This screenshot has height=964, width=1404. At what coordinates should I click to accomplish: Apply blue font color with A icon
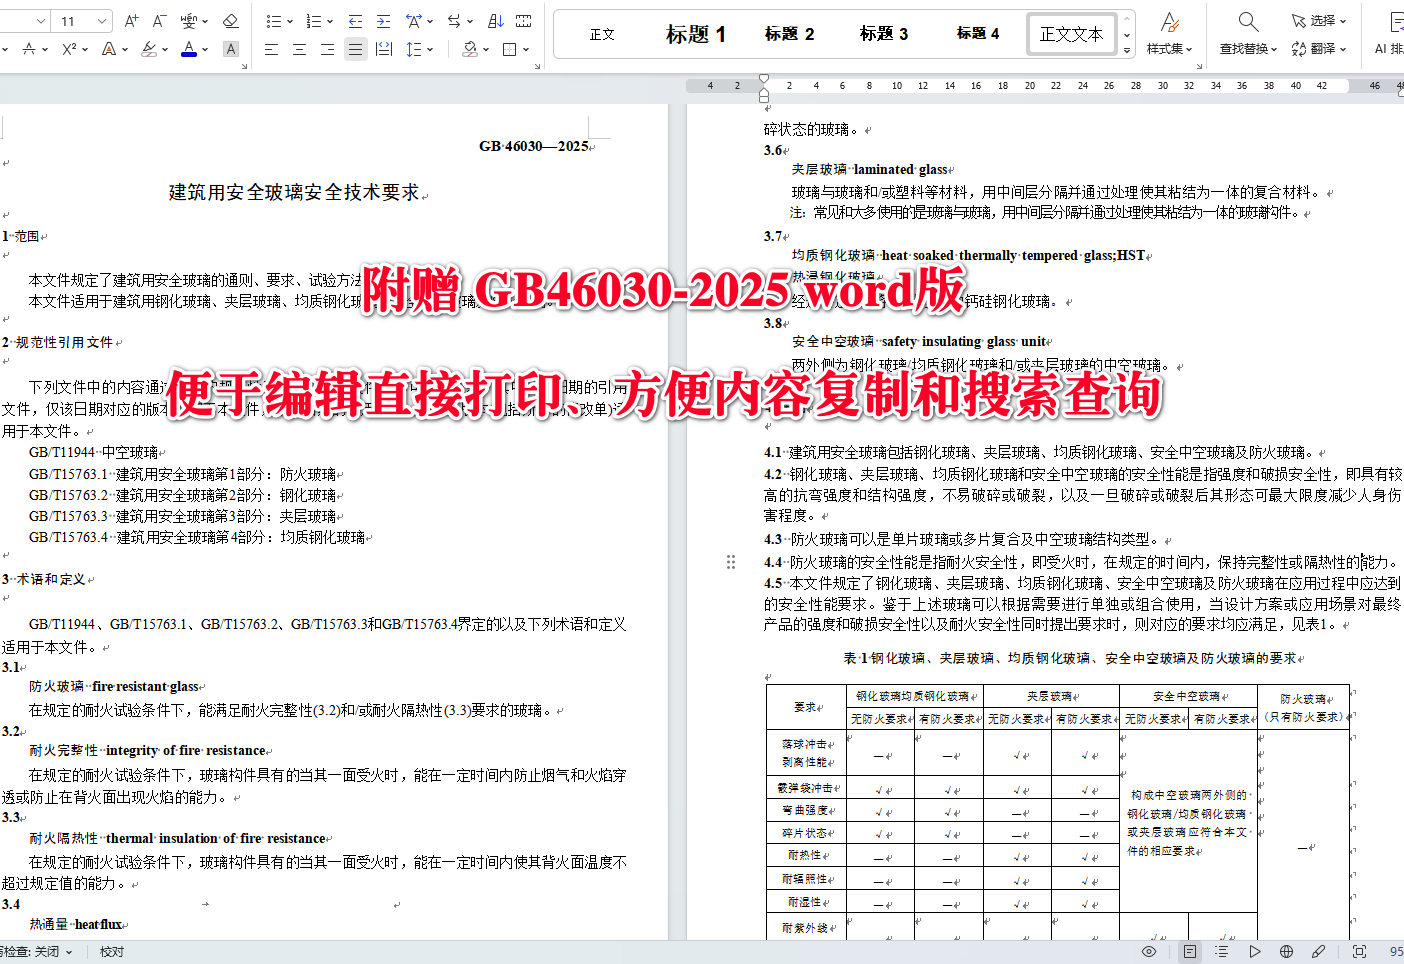point(188,48)
